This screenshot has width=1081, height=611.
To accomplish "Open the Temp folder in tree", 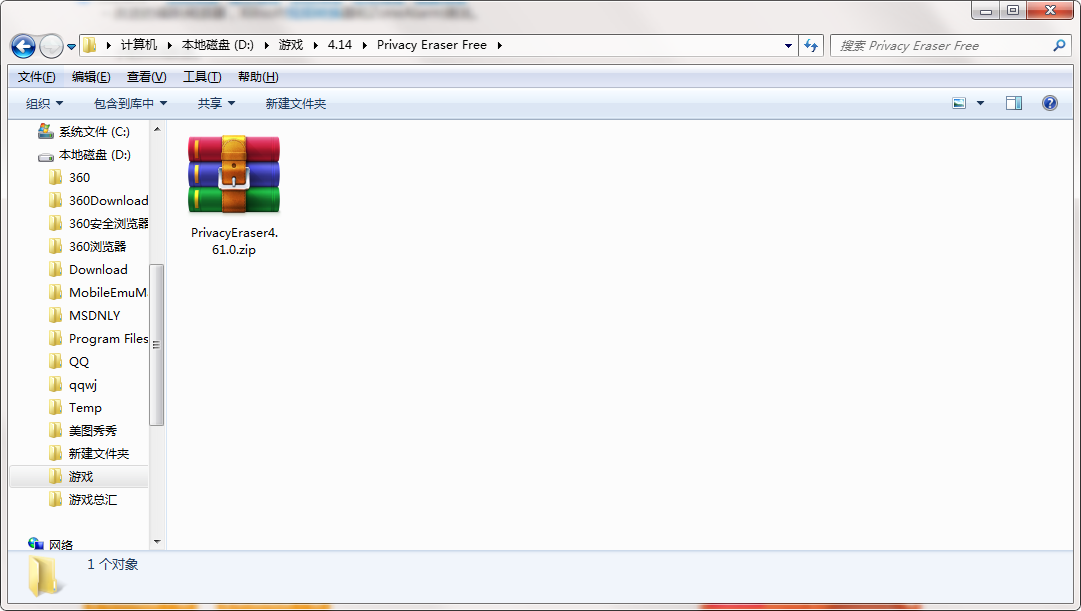I will tap(85, 408).
